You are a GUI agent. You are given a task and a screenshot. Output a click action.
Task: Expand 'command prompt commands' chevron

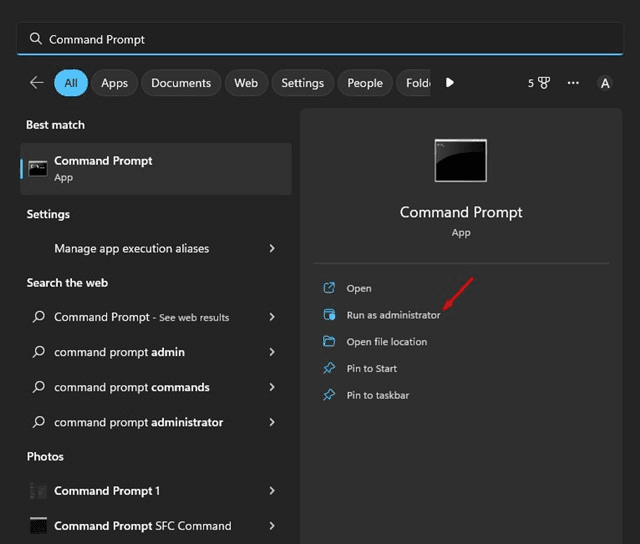tap(272, 387)
